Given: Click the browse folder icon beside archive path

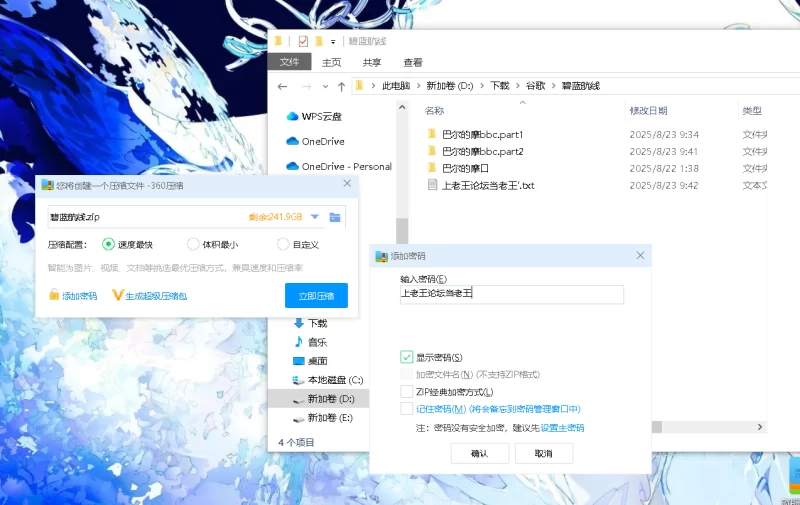Looking at the screenshot, I should click(335, 217).
